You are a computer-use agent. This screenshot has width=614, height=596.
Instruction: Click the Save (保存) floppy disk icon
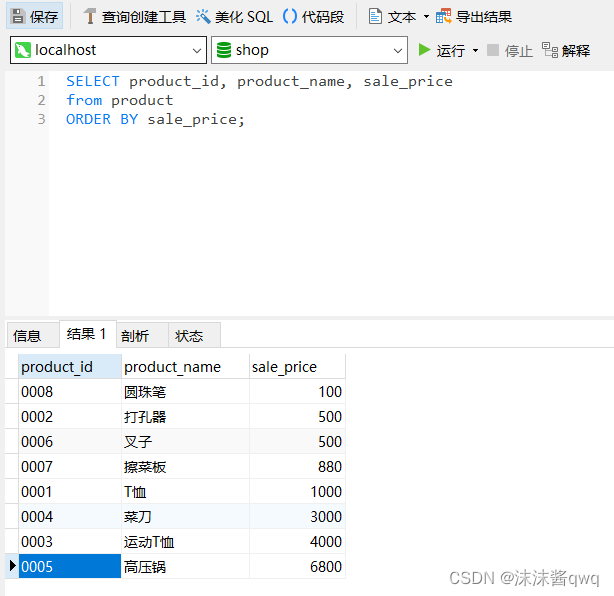pos(18,16)
